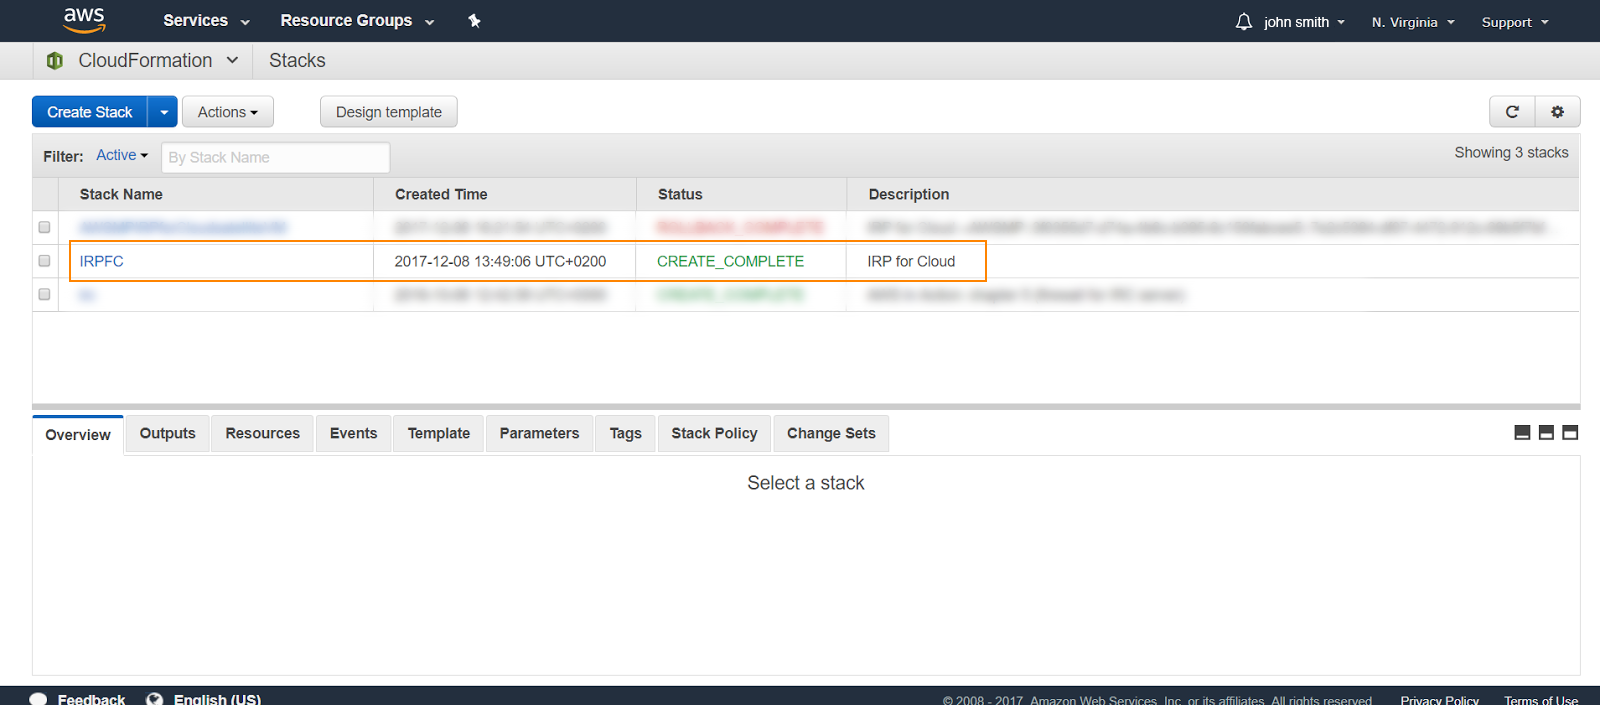1600x705 pixels.
Task: Click the IRP for Cloud description
Action: pos(911,261)
